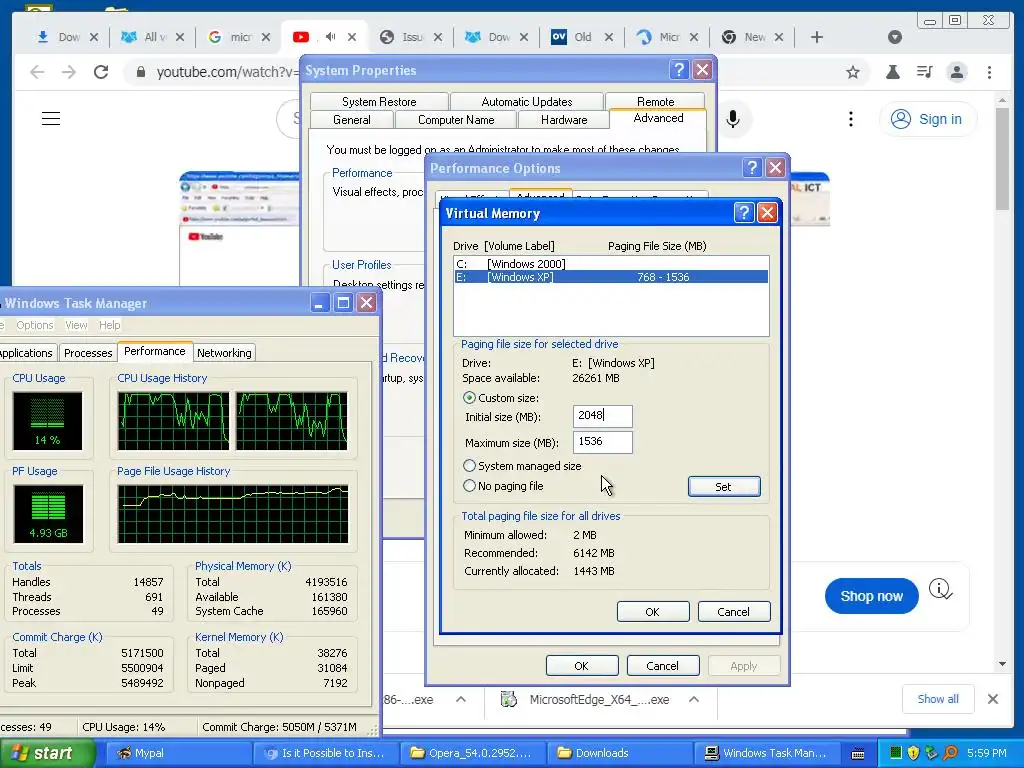Select the Custom size radio button

click(469, 398)
